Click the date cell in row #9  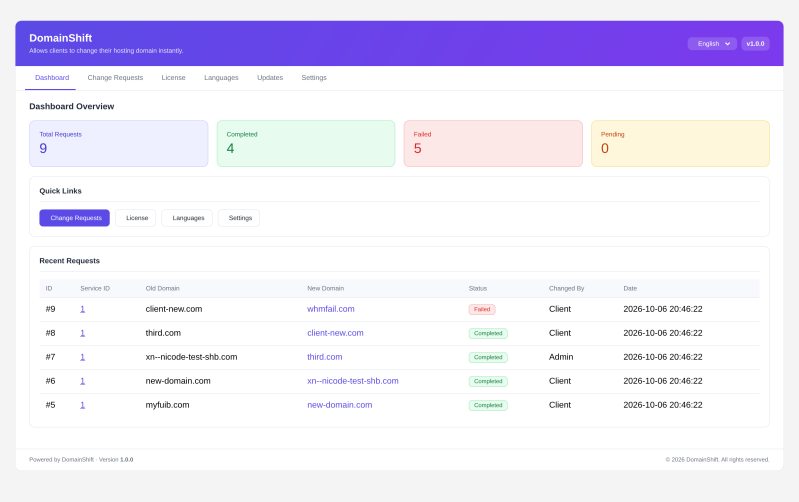[663, 309]
